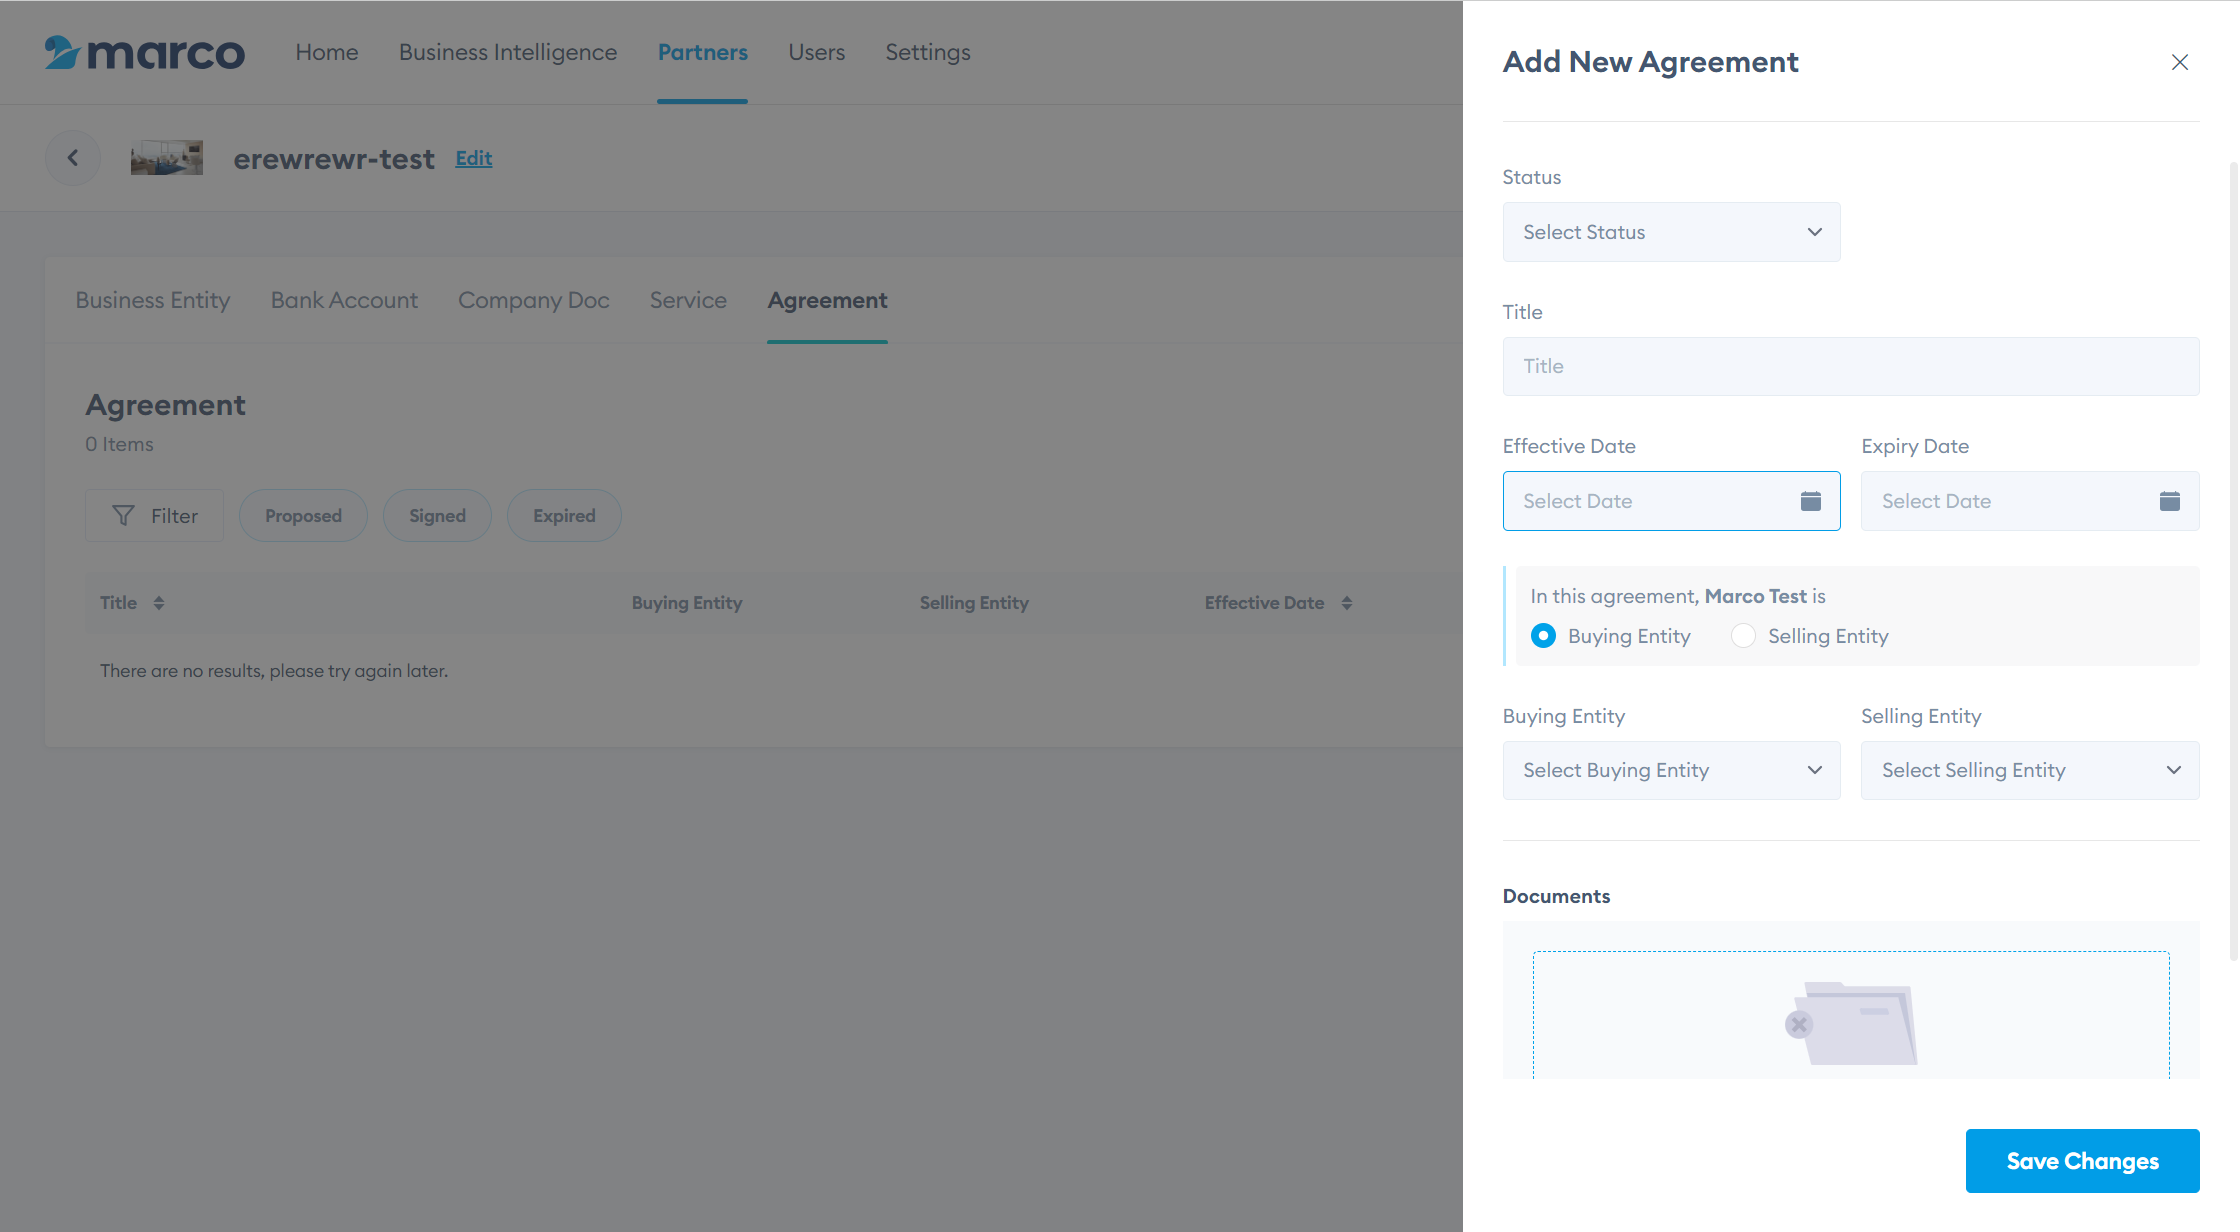
Task: Click the Marco logo icon
Action: click(62, 52)
